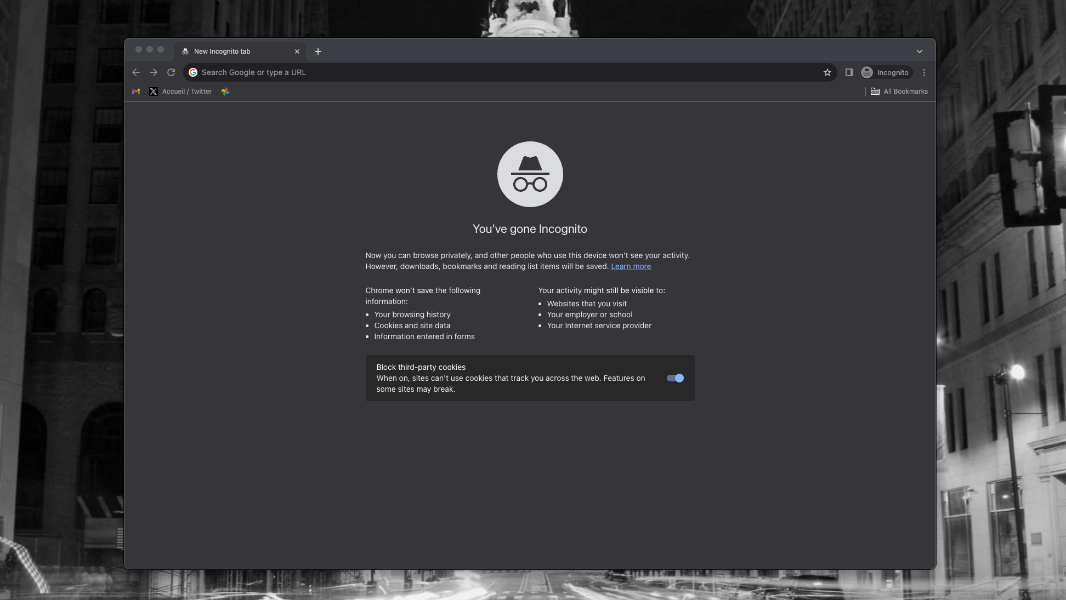Click the Incognito spy logo graphic
1066x600 pixels.
point(529,173)
